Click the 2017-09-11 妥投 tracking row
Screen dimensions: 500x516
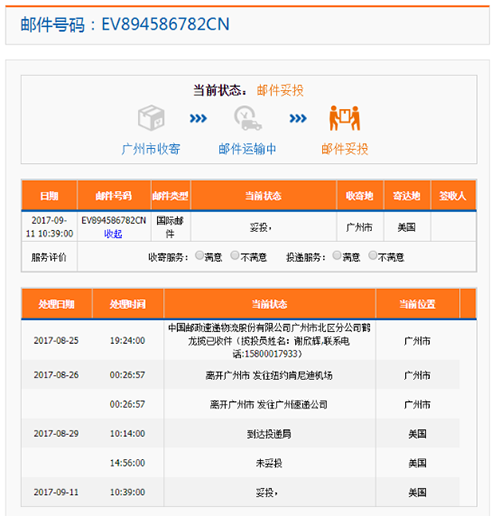[241, 492]
